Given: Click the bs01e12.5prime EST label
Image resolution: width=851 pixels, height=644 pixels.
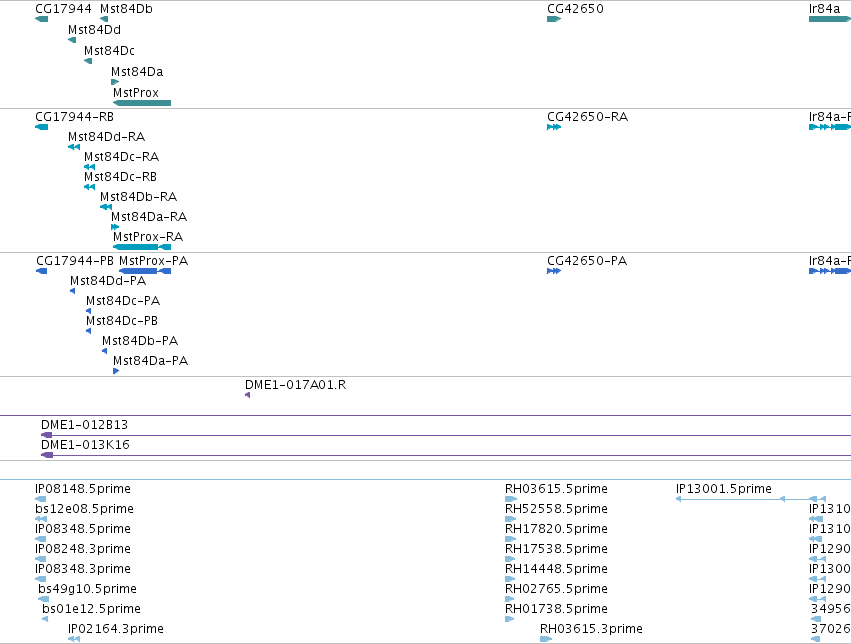Looking at the screenshot, I should tap(91, 609).
